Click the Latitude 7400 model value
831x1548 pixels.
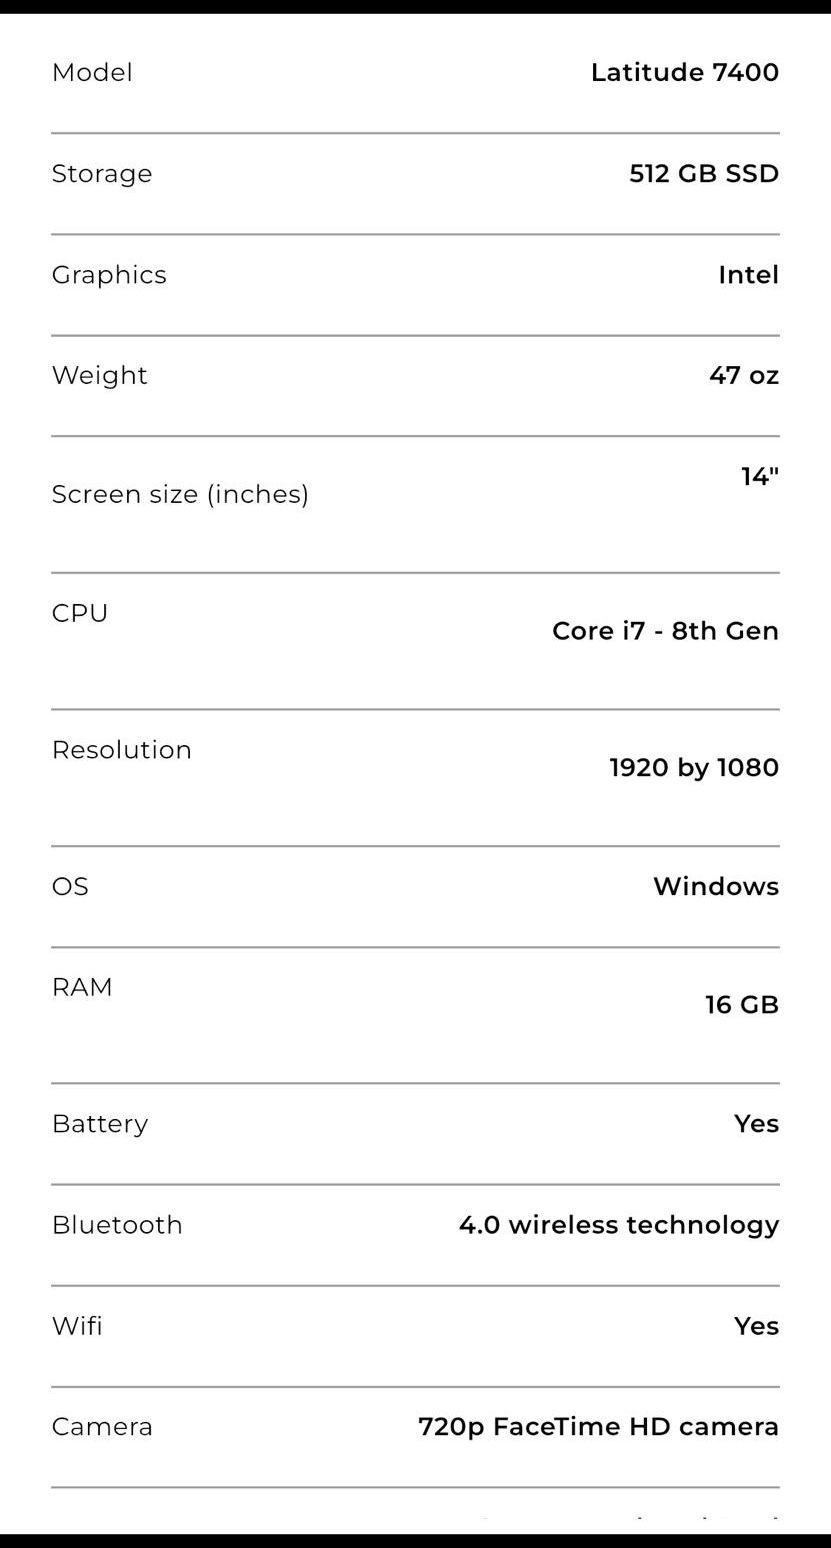685,72
